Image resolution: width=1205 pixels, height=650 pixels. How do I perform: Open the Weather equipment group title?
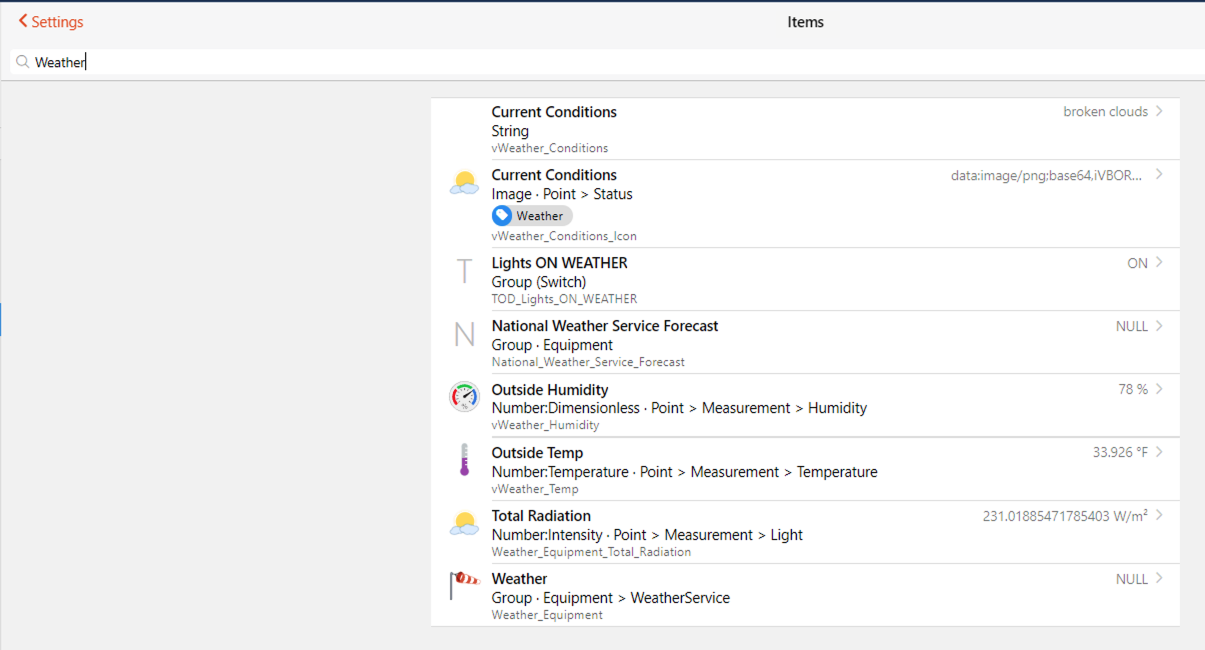[x=519, y=579]
